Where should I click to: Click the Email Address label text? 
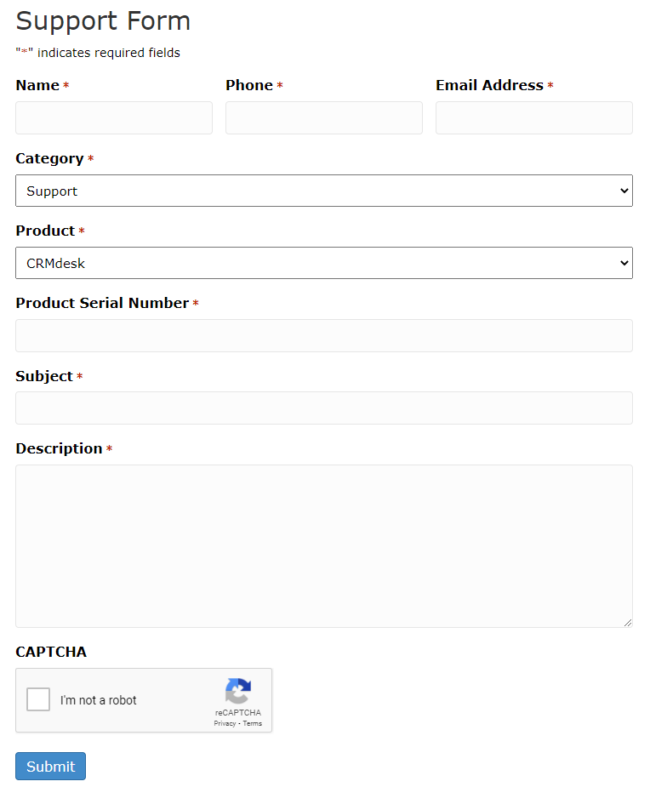click(489, 85)
